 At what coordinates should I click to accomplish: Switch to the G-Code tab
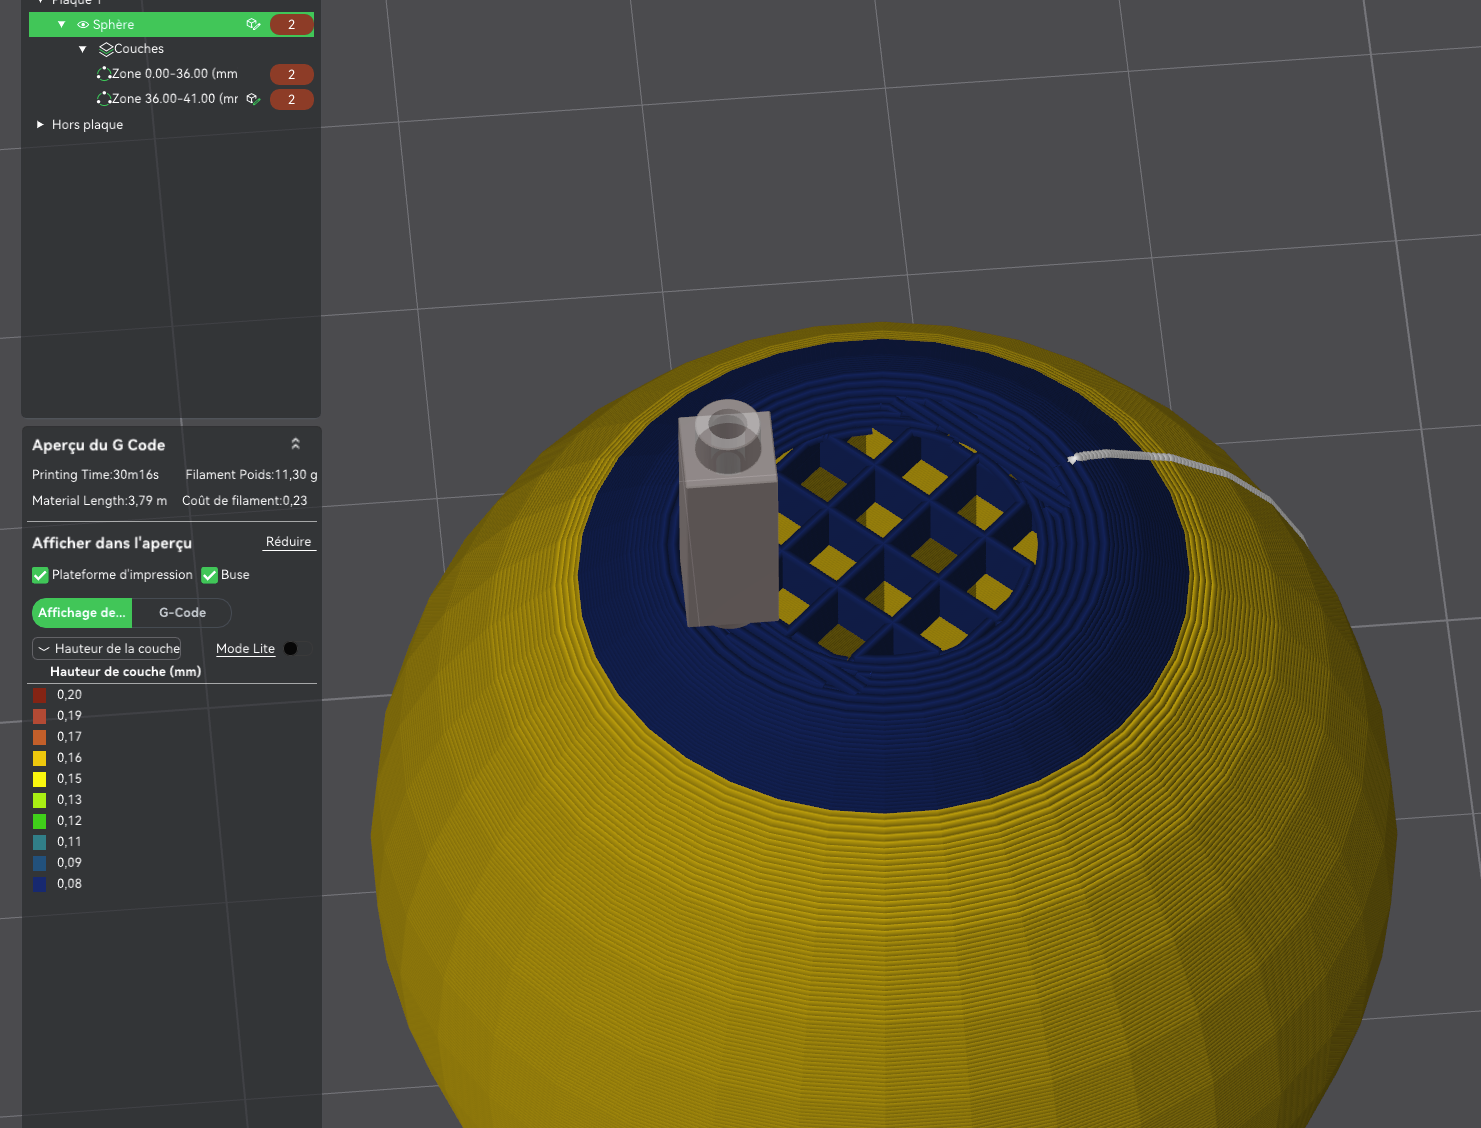pos(182,613)
